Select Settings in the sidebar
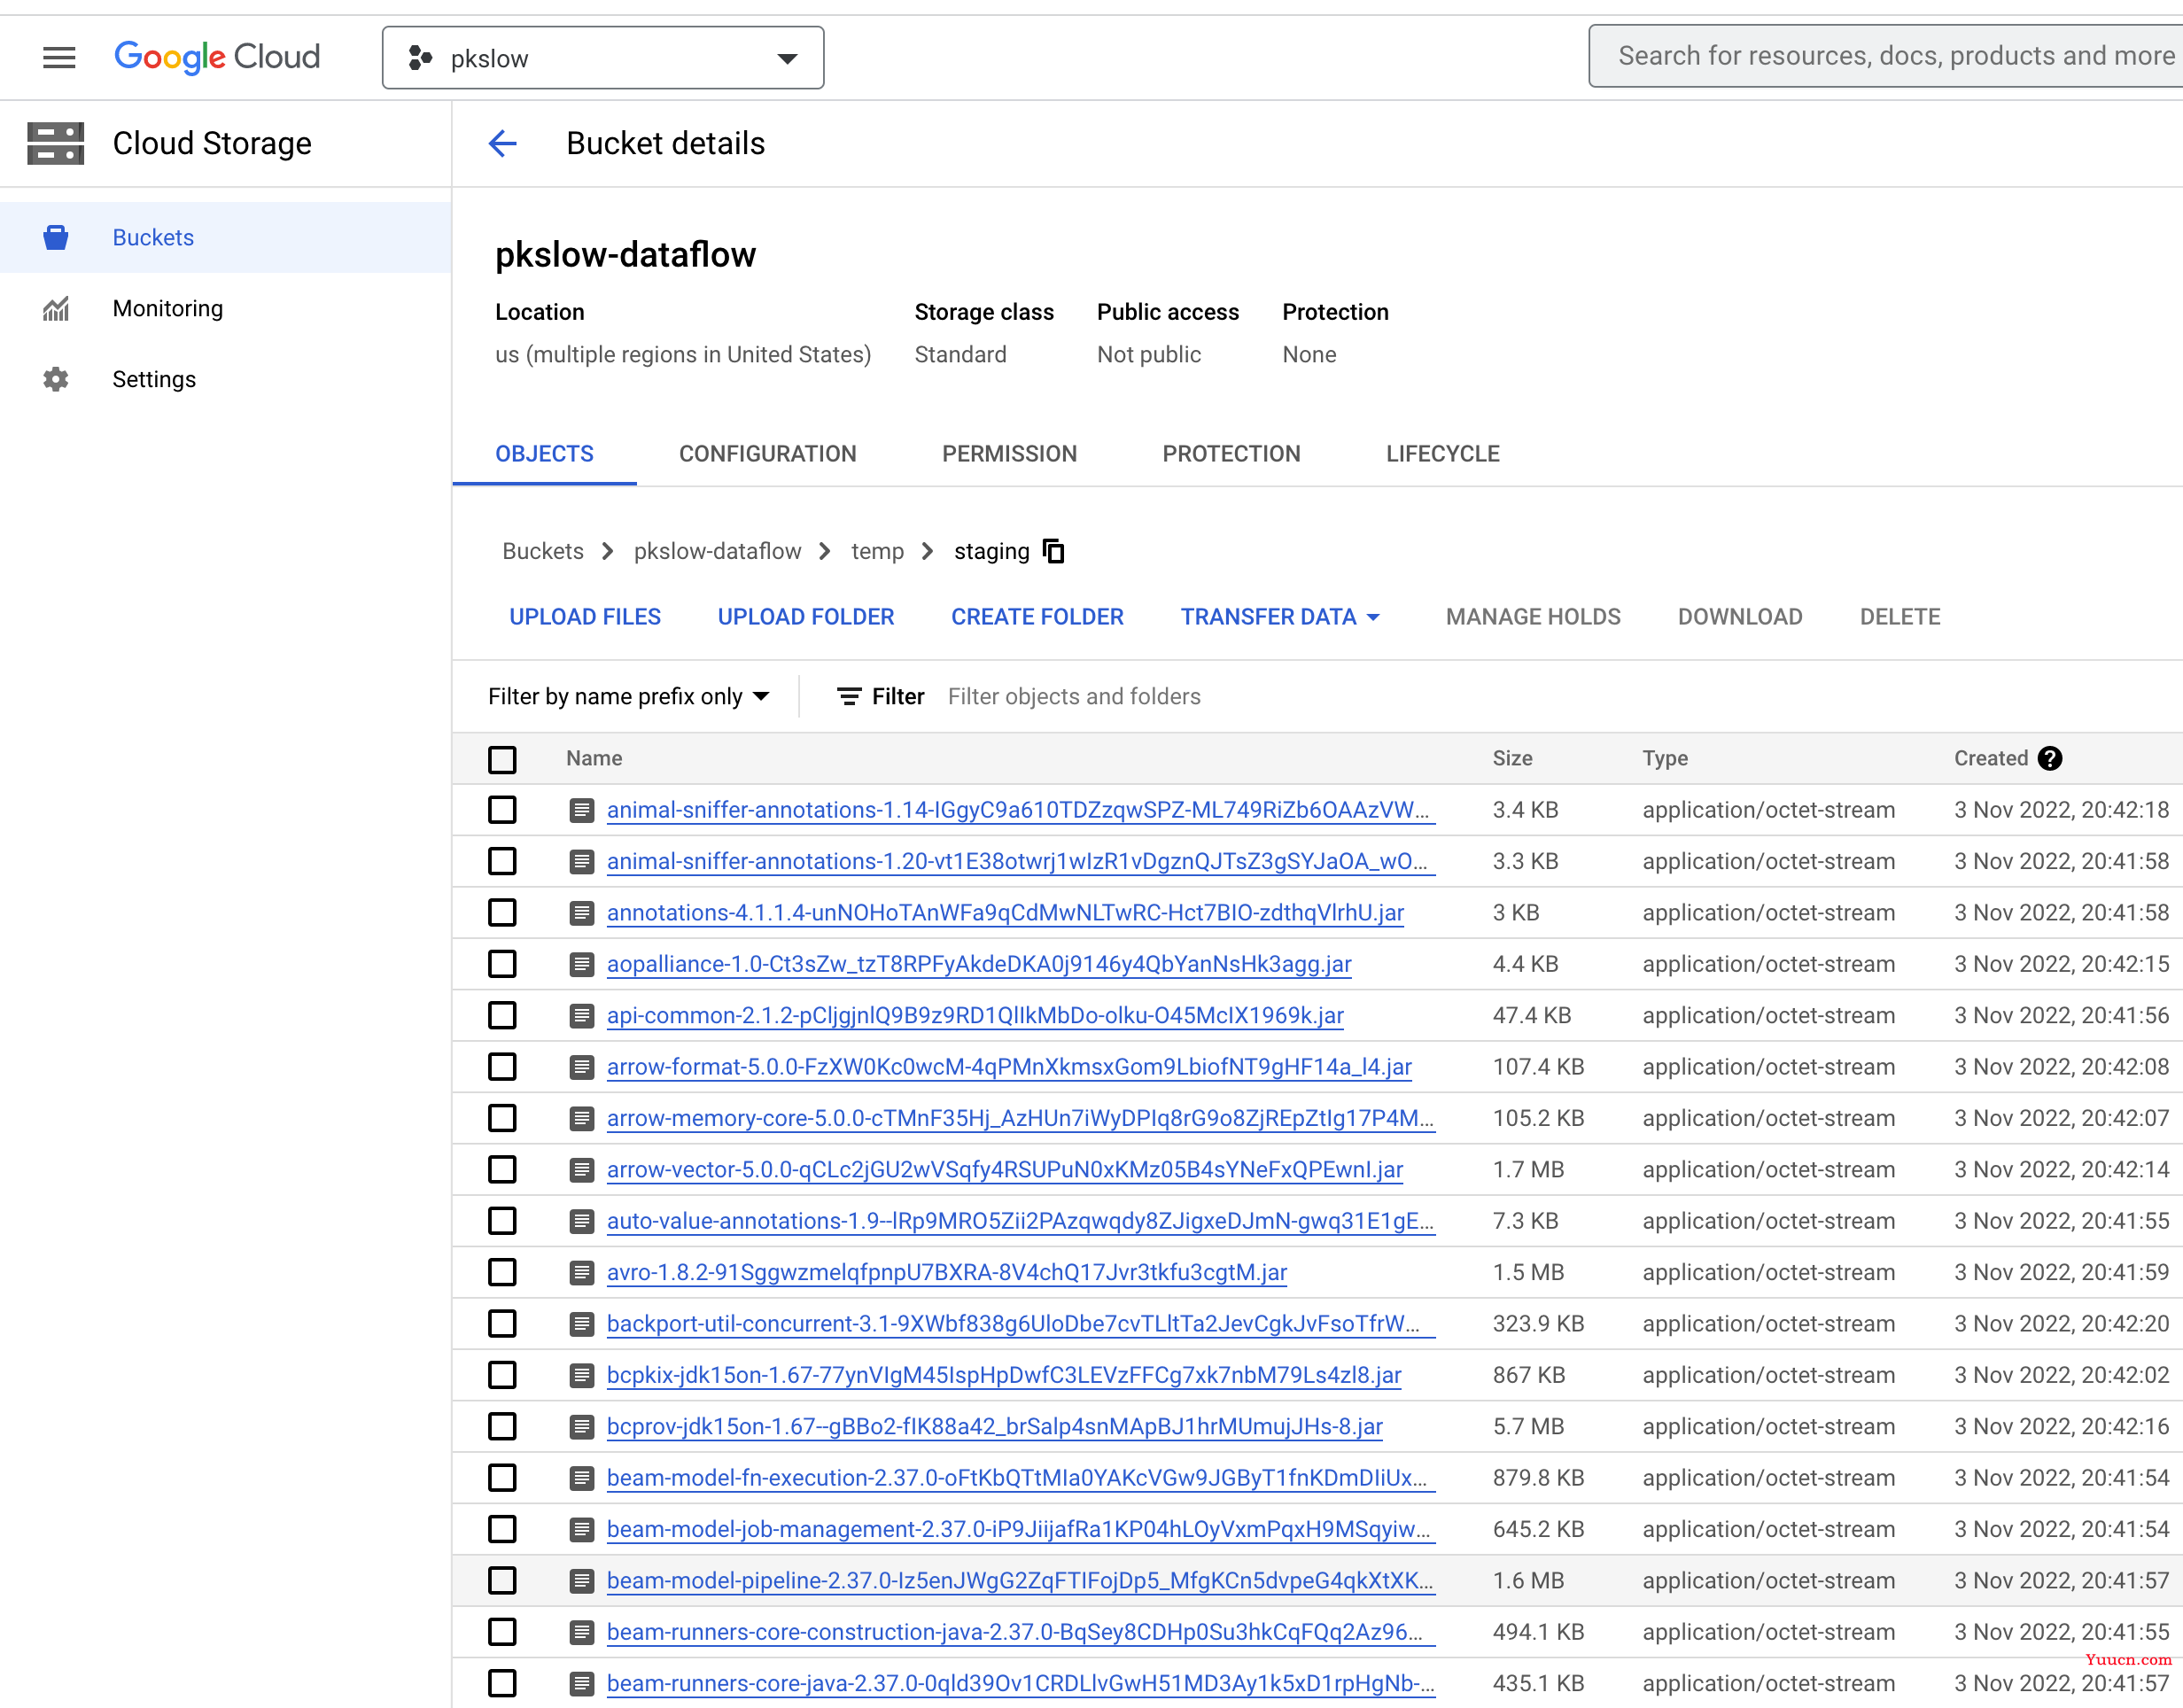2183x1708 pixels. pos(225,379)
